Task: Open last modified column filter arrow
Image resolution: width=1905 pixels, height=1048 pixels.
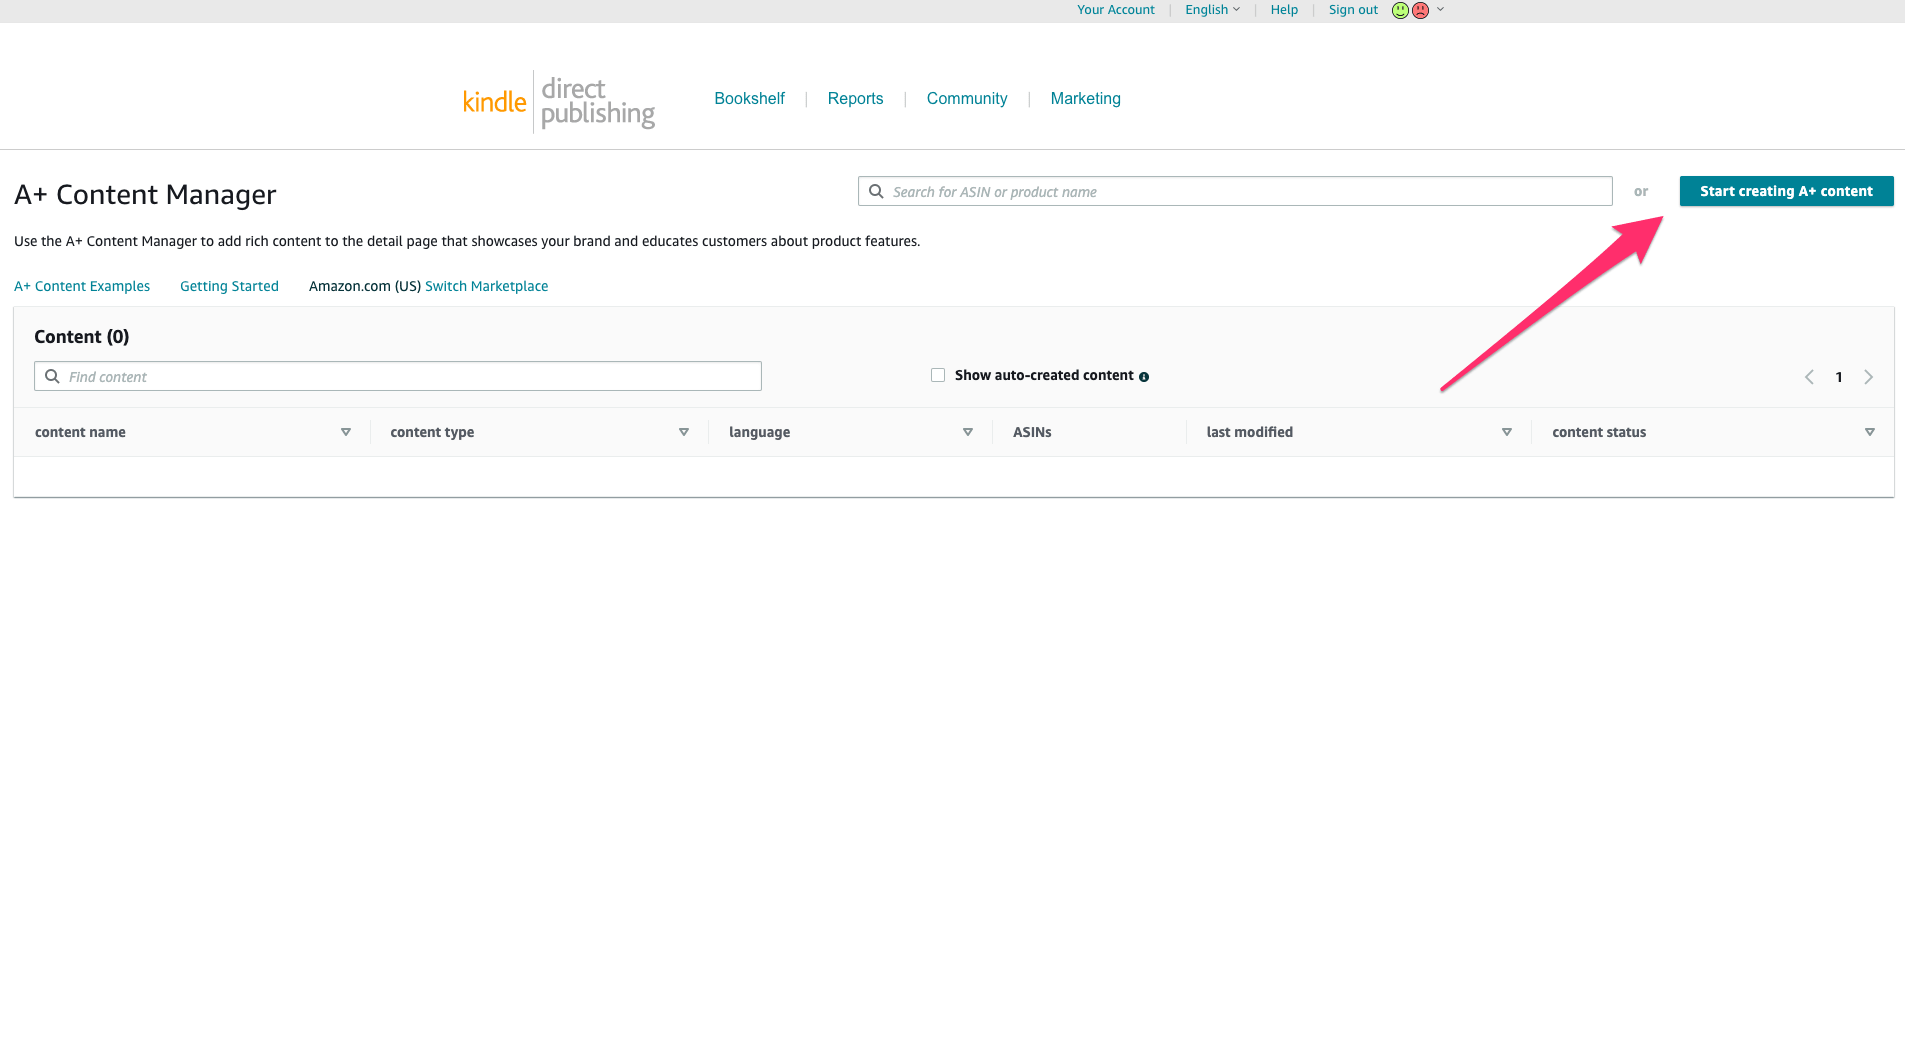Action: click(1507, 432)
